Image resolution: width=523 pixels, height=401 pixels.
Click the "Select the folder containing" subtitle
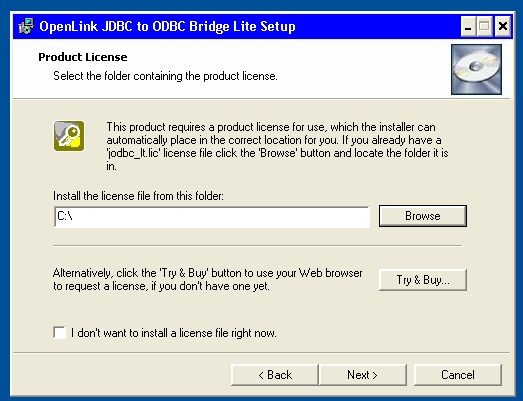pos(165,76)
